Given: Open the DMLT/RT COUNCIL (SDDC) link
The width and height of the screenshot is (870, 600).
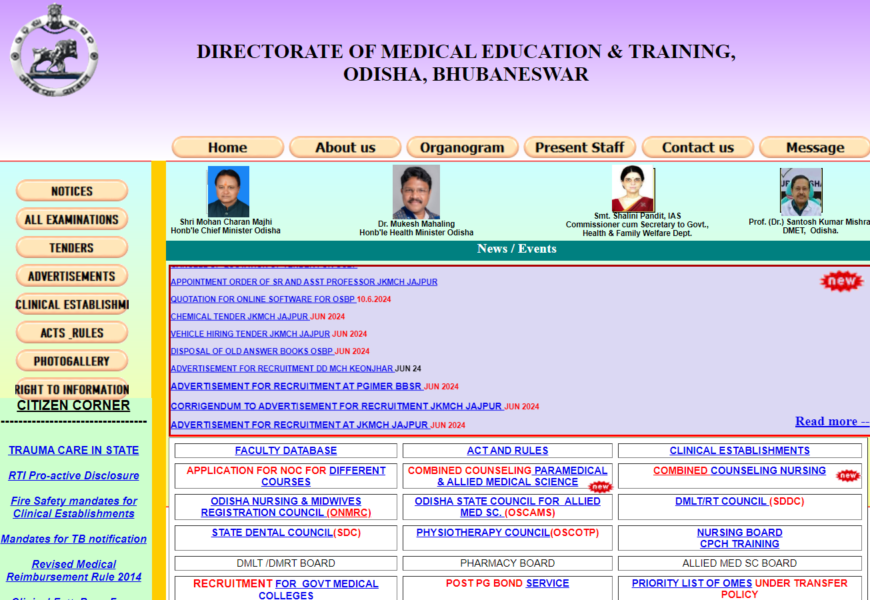Looking at the screenshot, I should click(740, 502).
